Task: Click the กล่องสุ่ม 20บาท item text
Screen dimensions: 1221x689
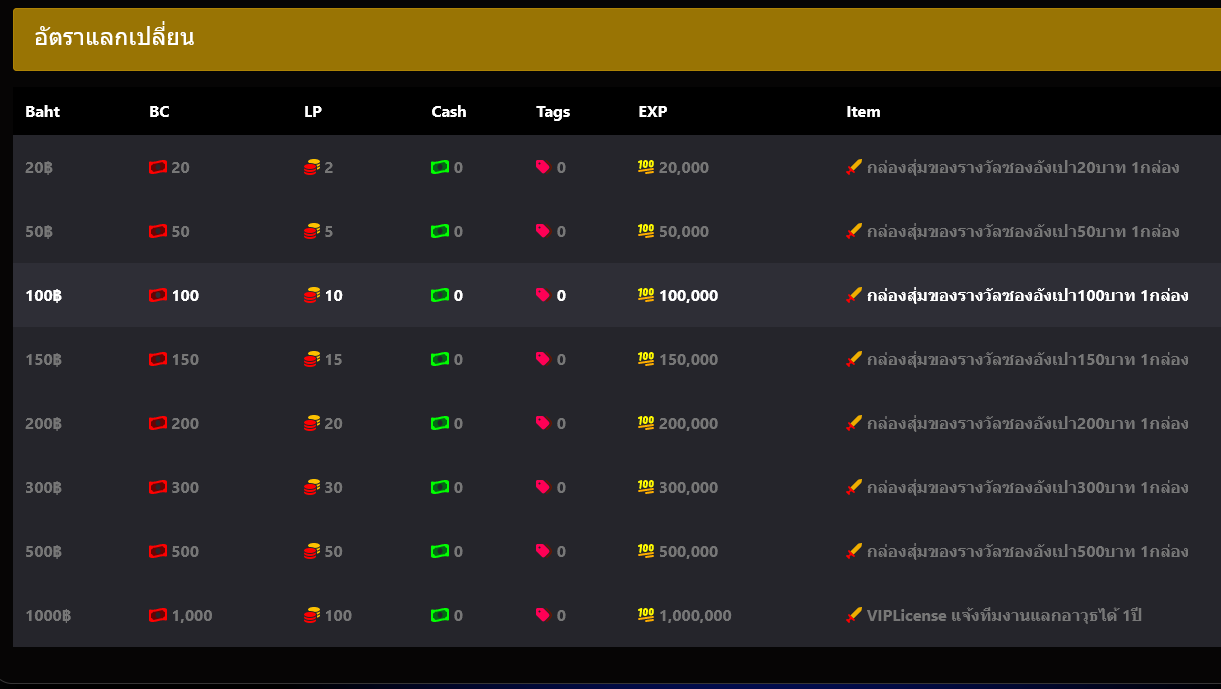Action: click(x=1022, y=168)
